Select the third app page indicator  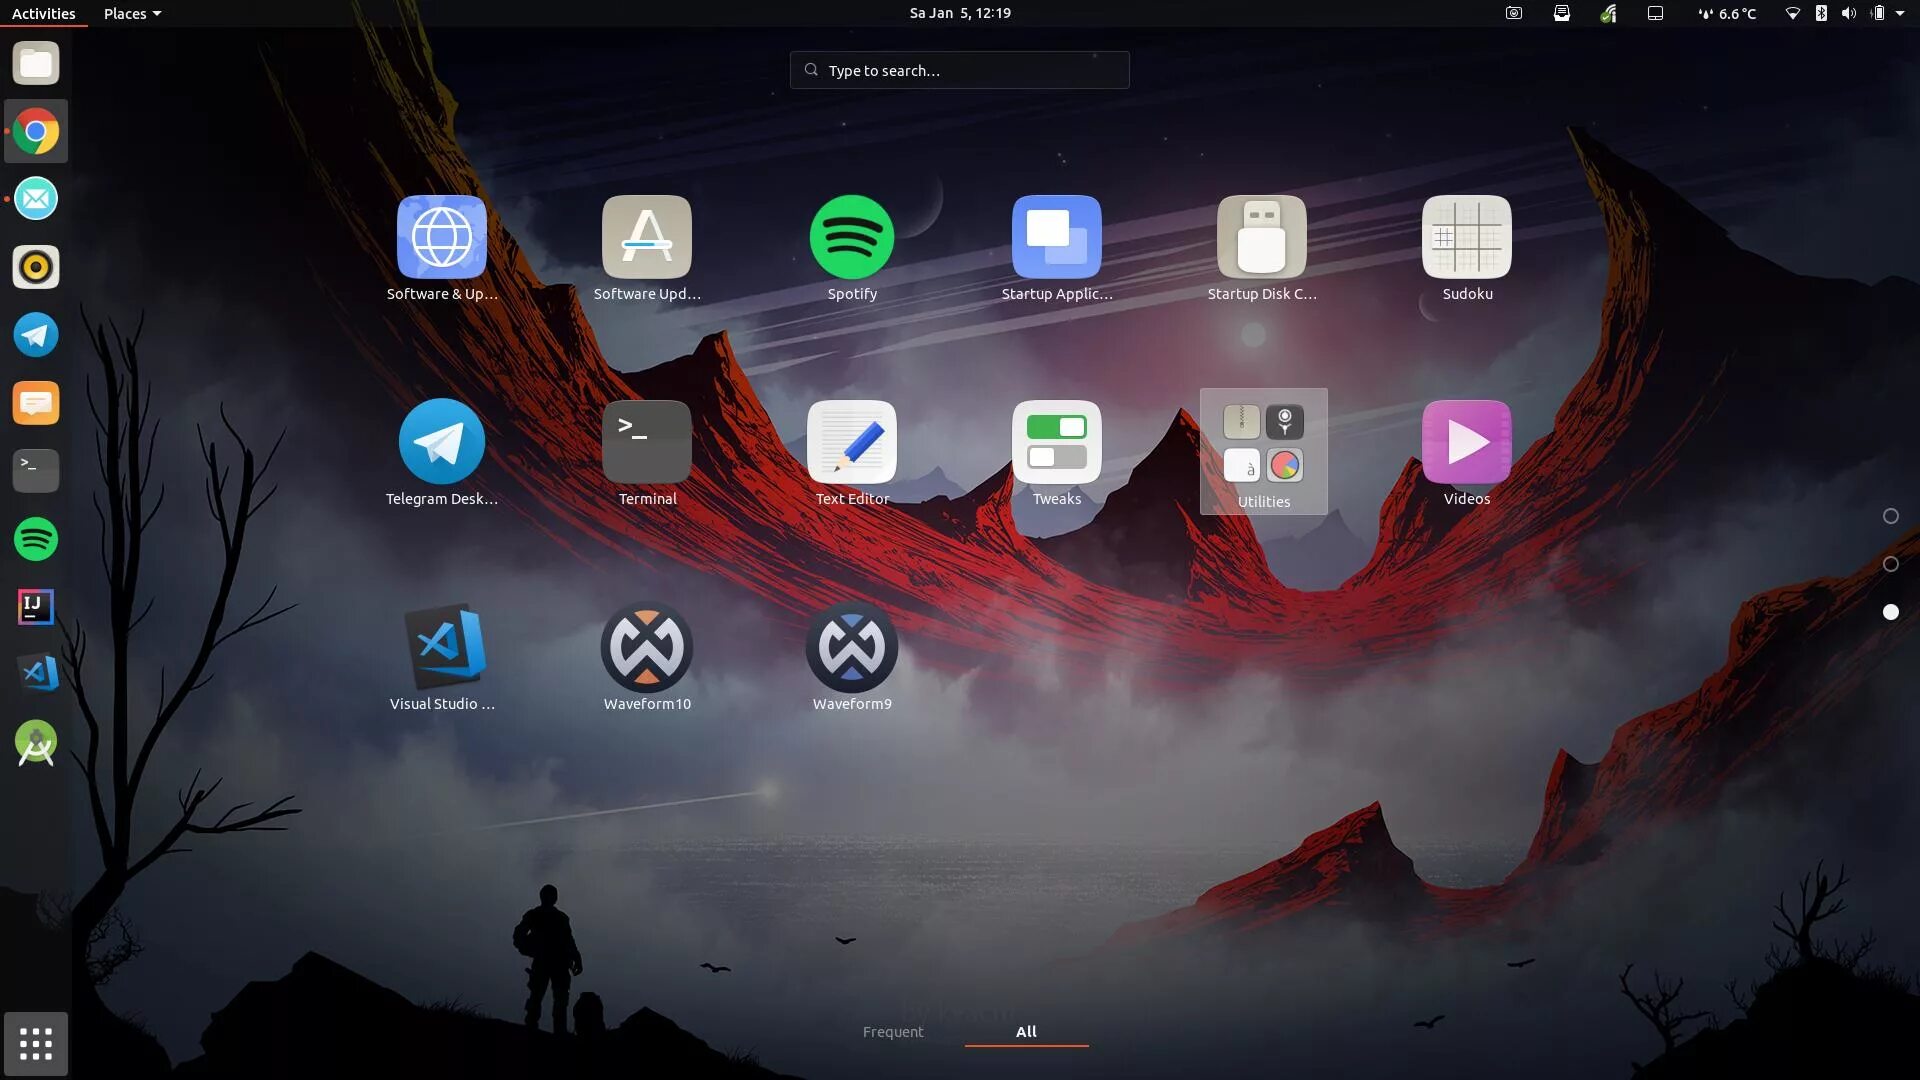(1891, 612)
